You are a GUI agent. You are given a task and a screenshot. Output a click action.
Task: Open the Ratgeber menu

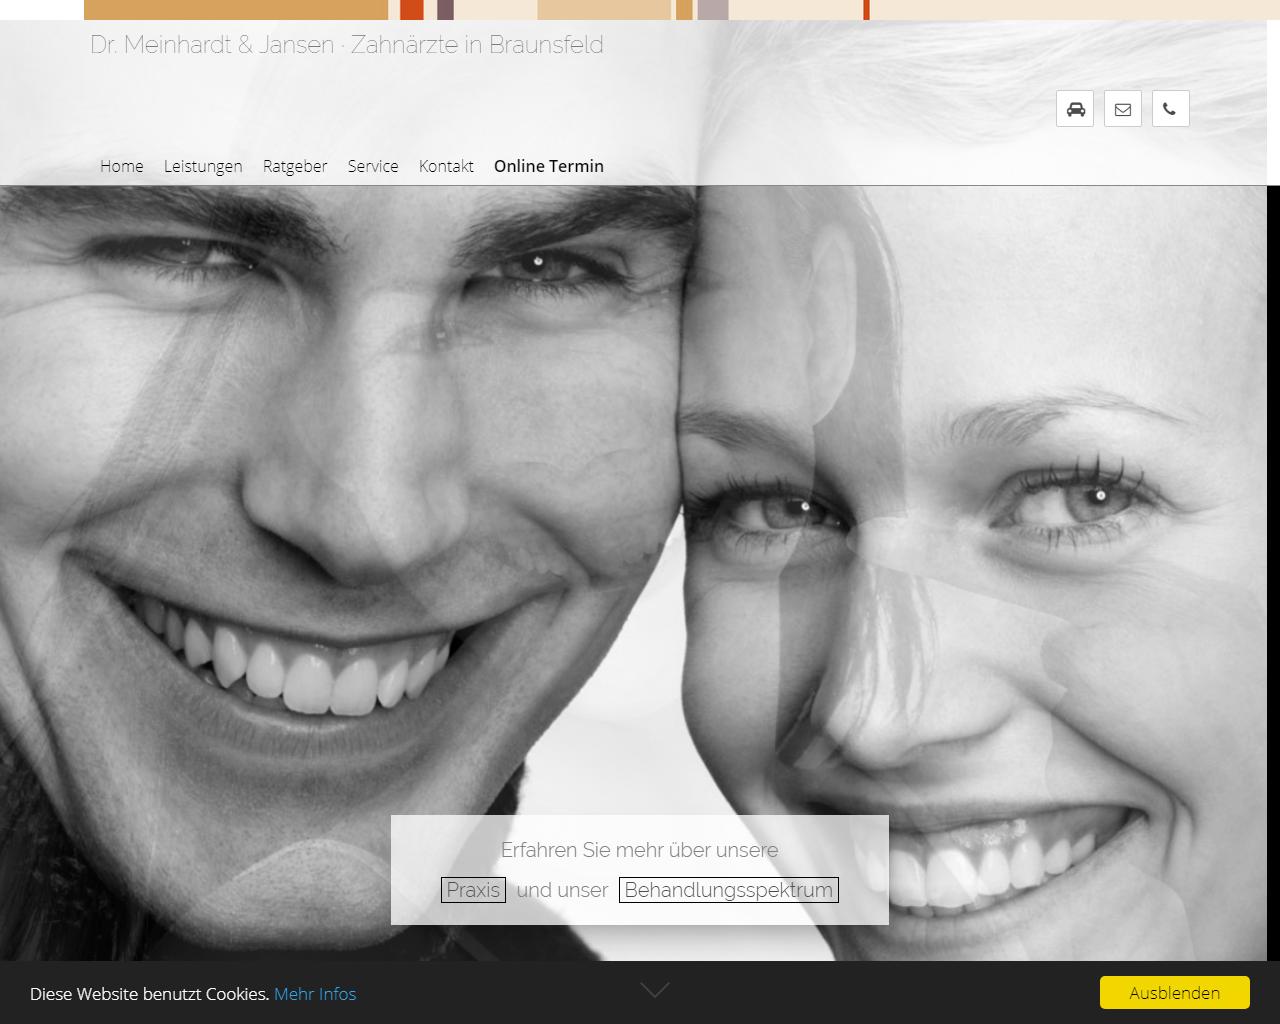(295, 166)
